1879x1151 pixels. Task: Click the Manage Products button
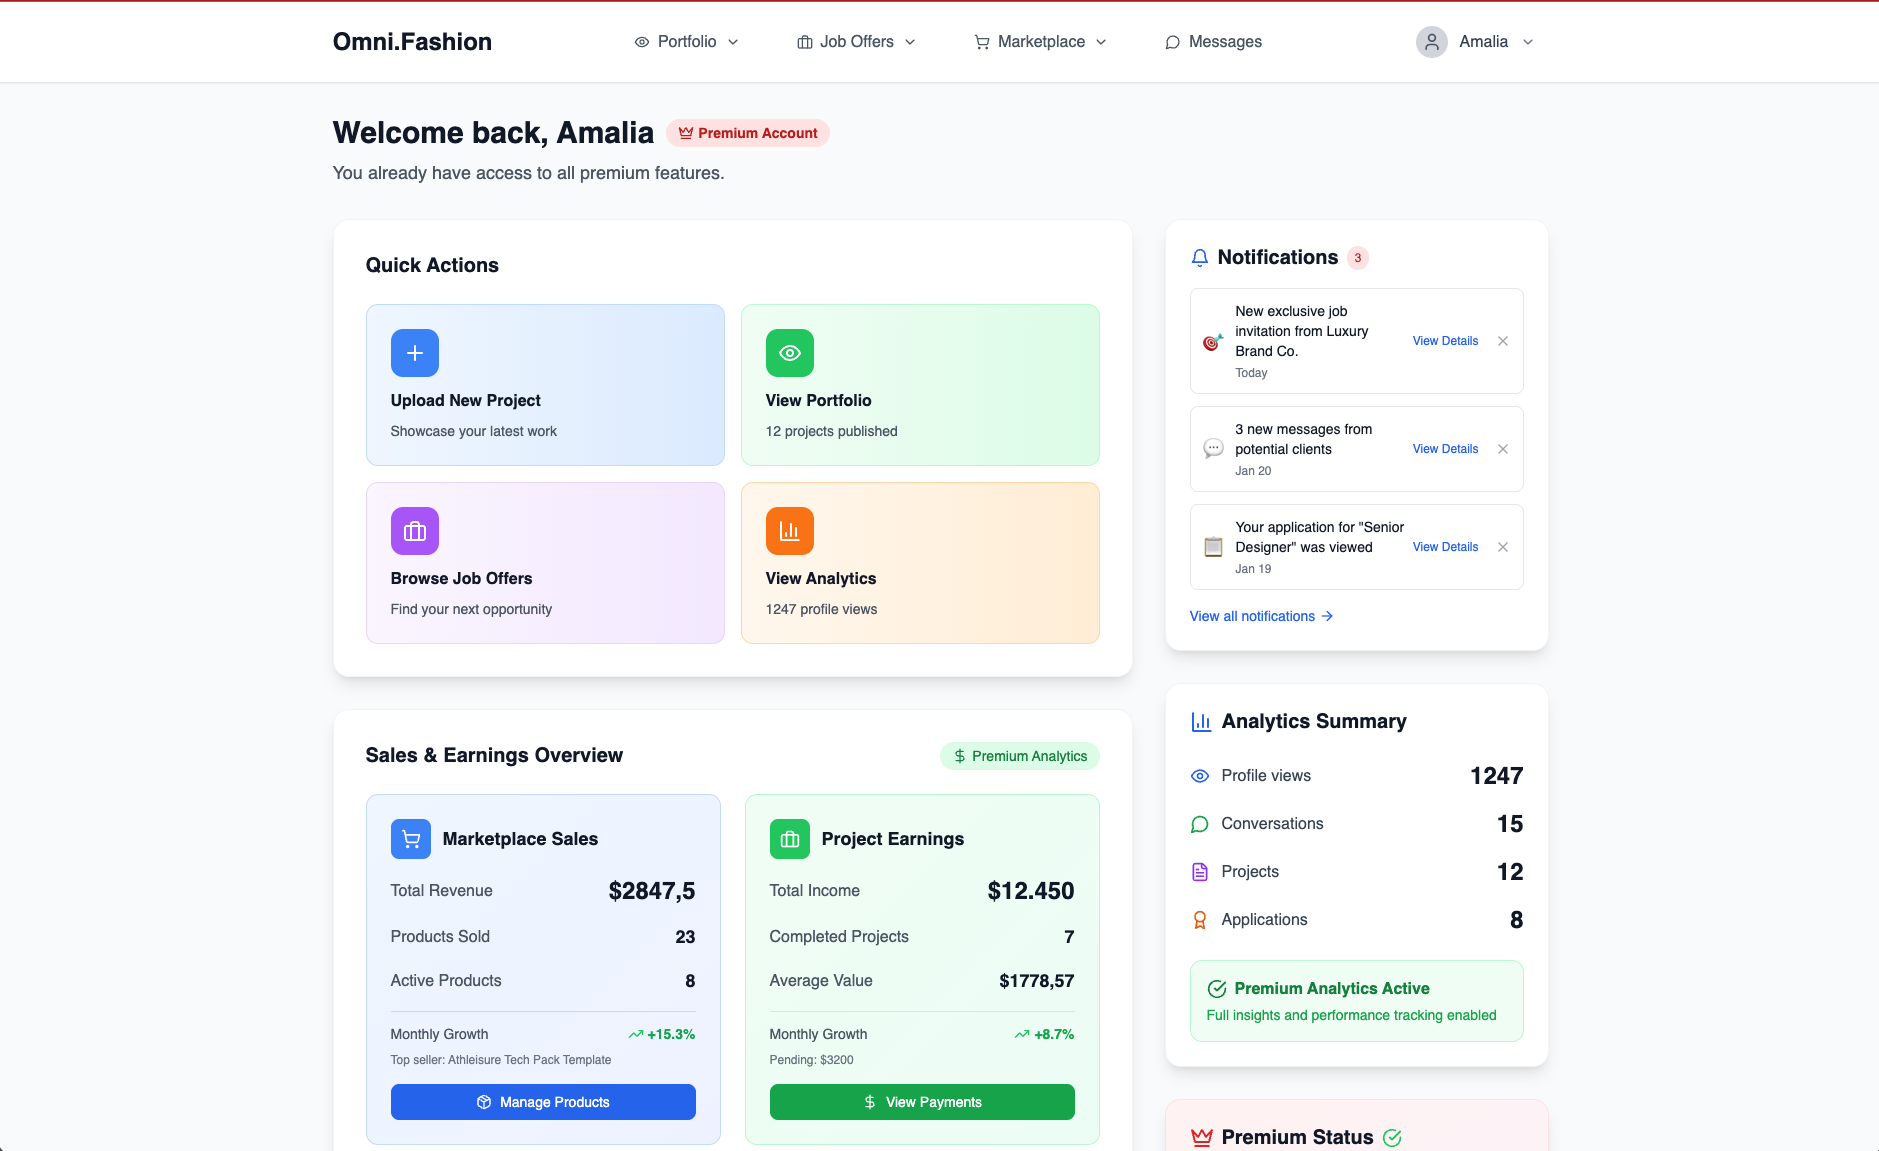click(x=543, y=1102)
